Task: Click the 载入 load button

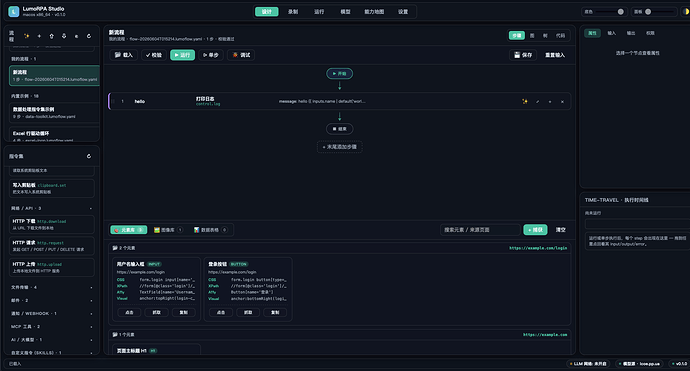Action: [124, 55]
